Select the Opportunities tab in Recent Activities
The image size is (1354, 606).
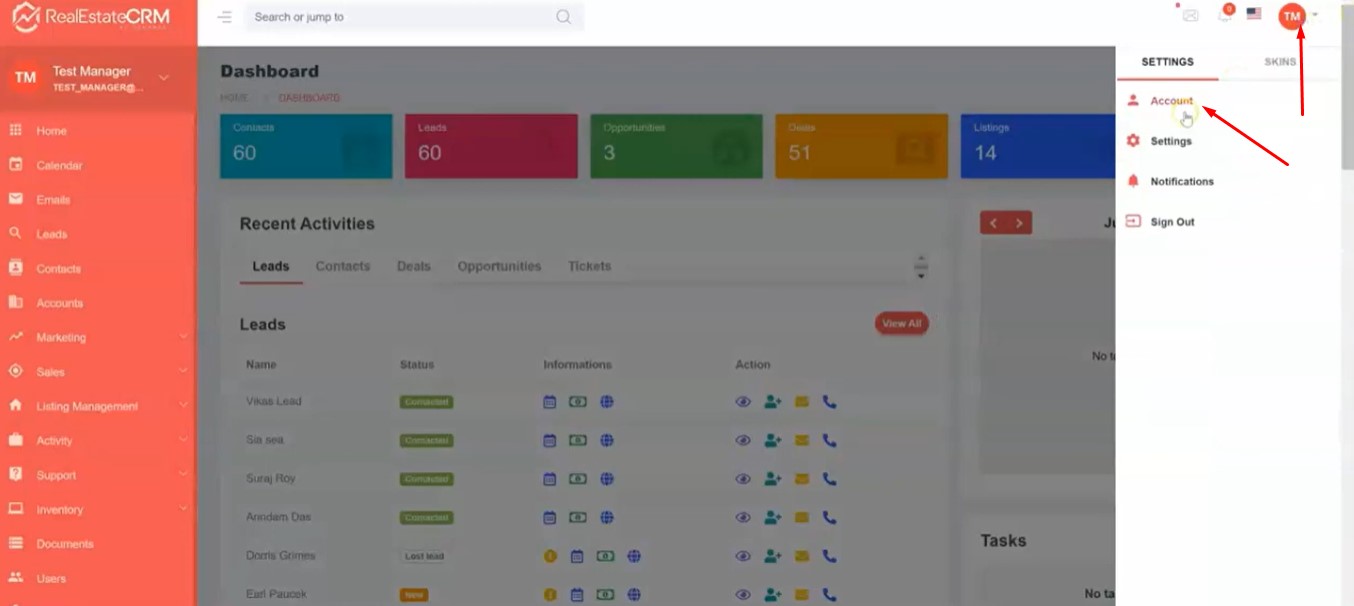499,267
